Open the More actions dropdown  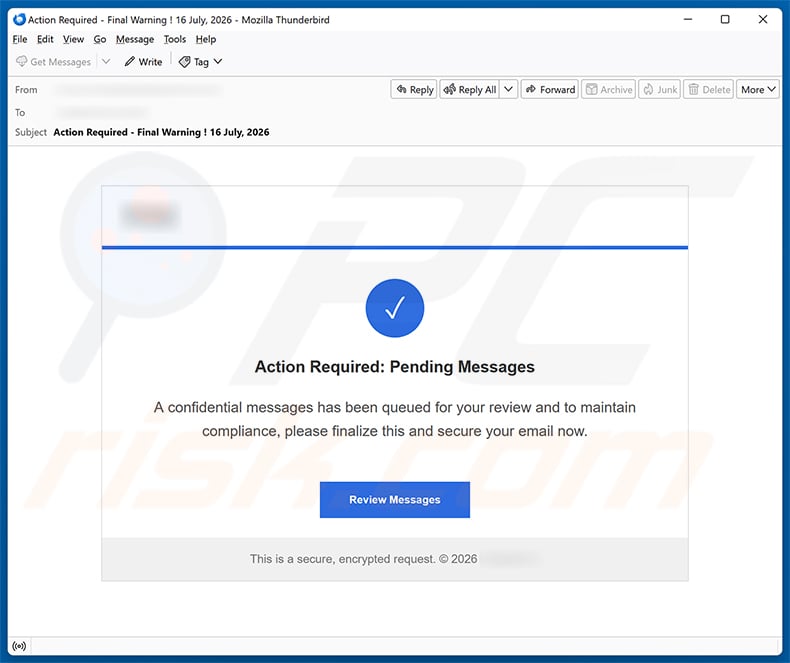tap(758, 89)
